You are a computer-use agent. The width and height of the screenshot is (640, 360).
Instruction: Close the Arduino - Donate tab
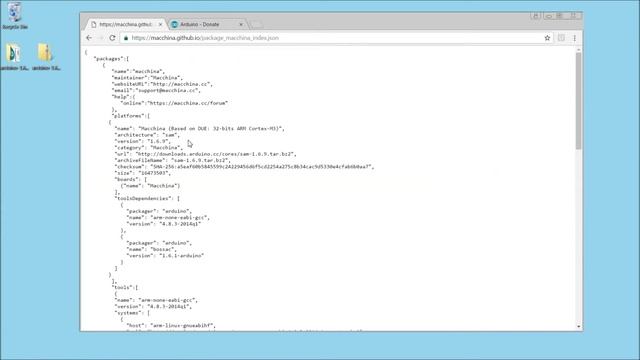click(241, 24)
